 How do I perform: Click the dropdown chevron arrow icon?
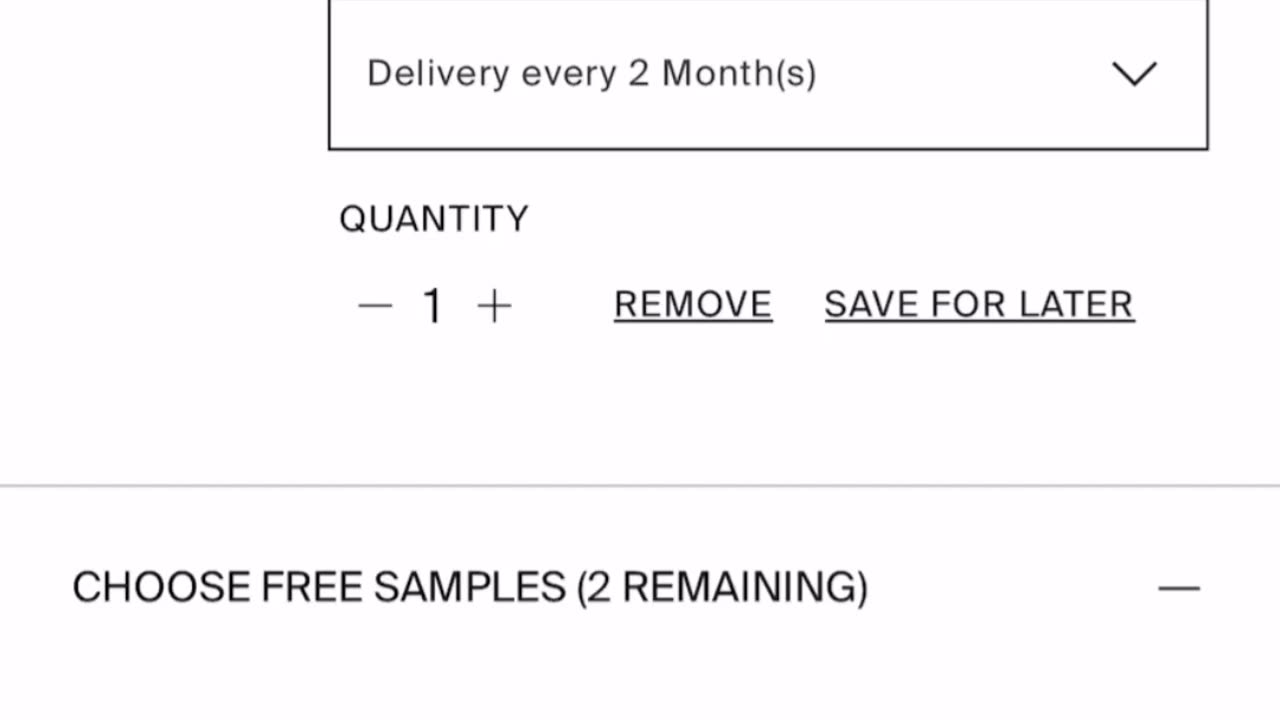pyautogui.click(x=1134, y=73)
